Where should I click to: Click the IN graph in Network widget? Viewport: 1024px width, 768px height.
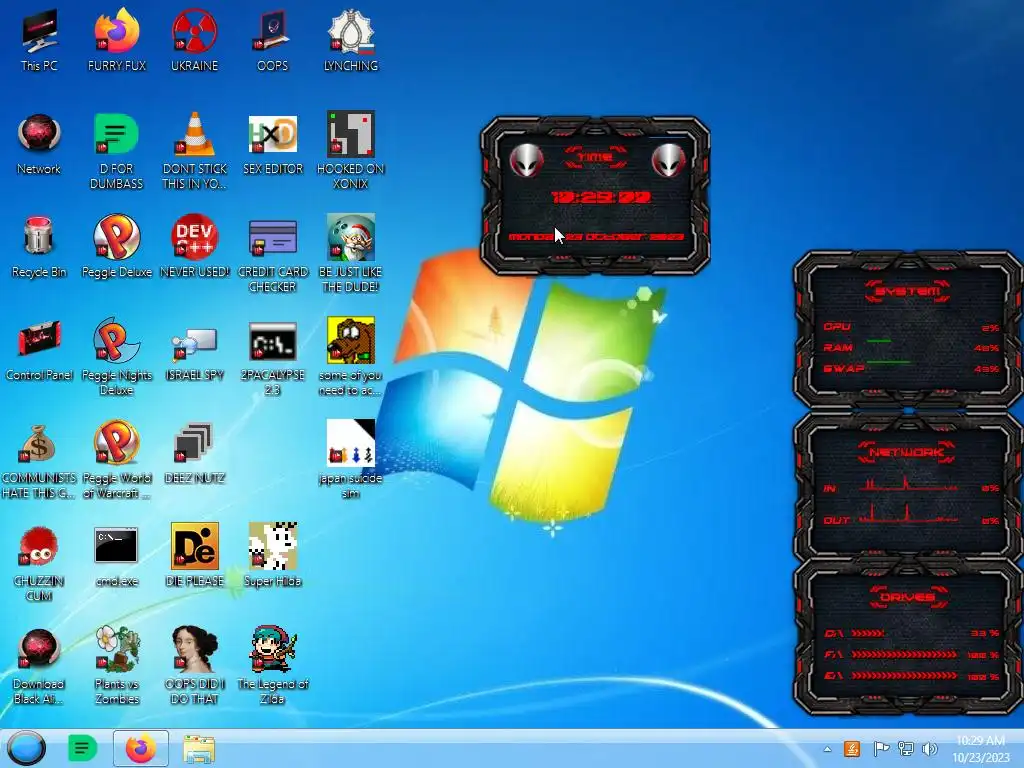tap(909, 484)
